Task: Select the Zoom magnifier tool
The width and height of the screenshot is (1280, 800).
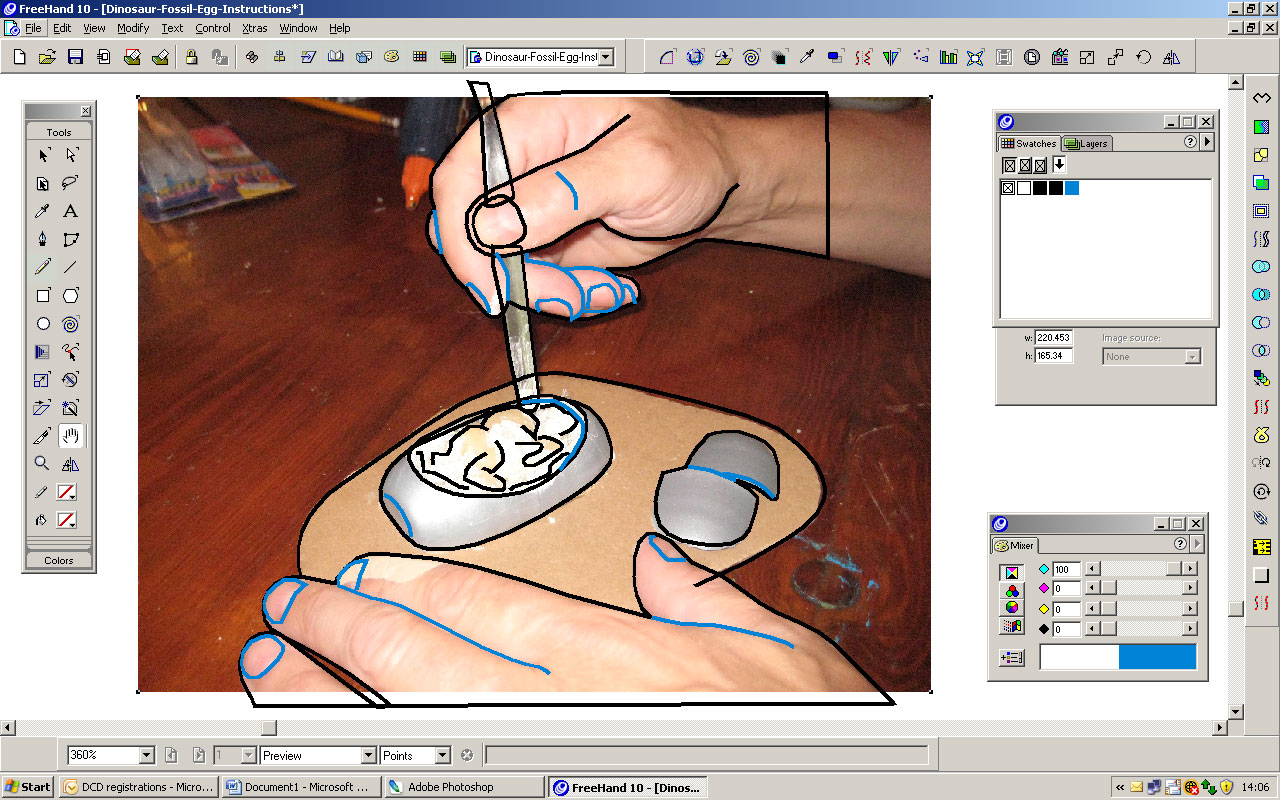Action: coord(43,463)
